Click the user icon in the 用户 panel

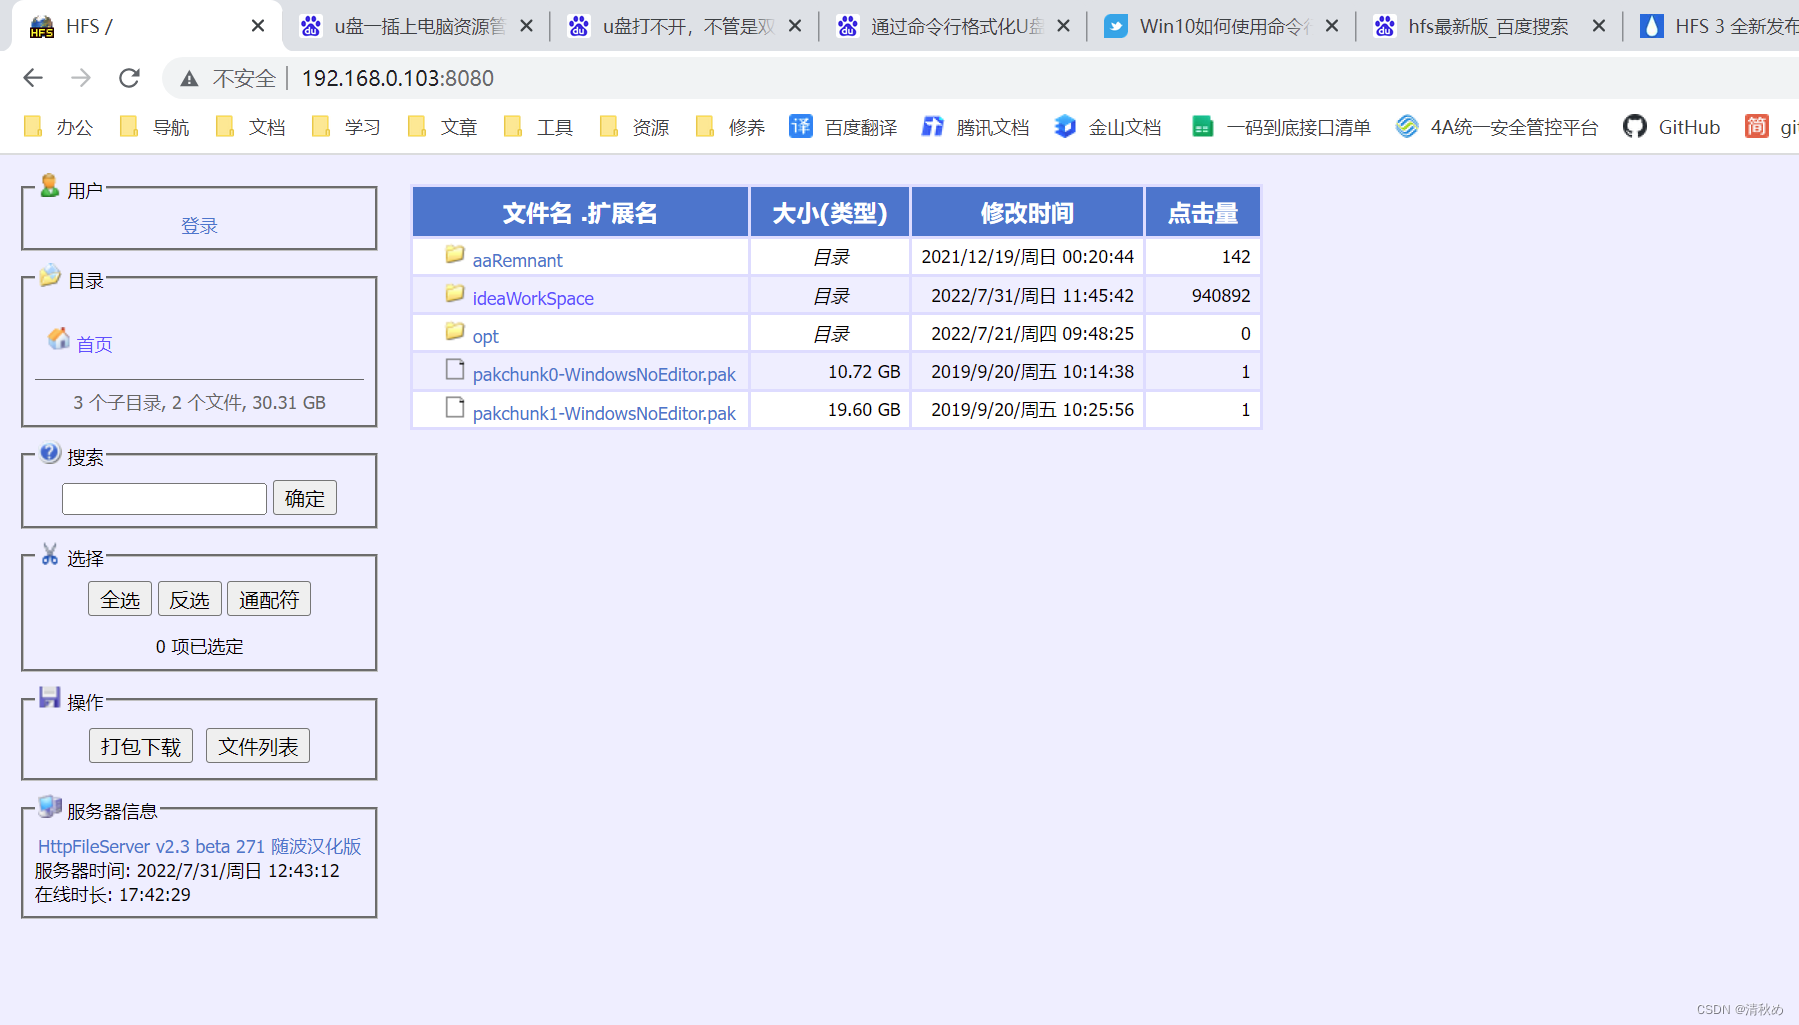pyautogui.click(x=49, y=185)
